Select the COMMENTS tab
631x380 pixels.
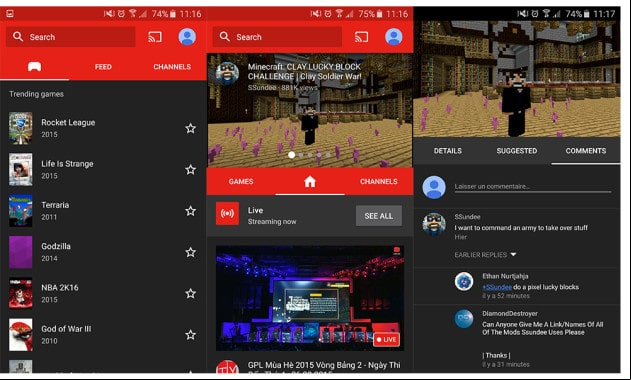click(586, 151)
